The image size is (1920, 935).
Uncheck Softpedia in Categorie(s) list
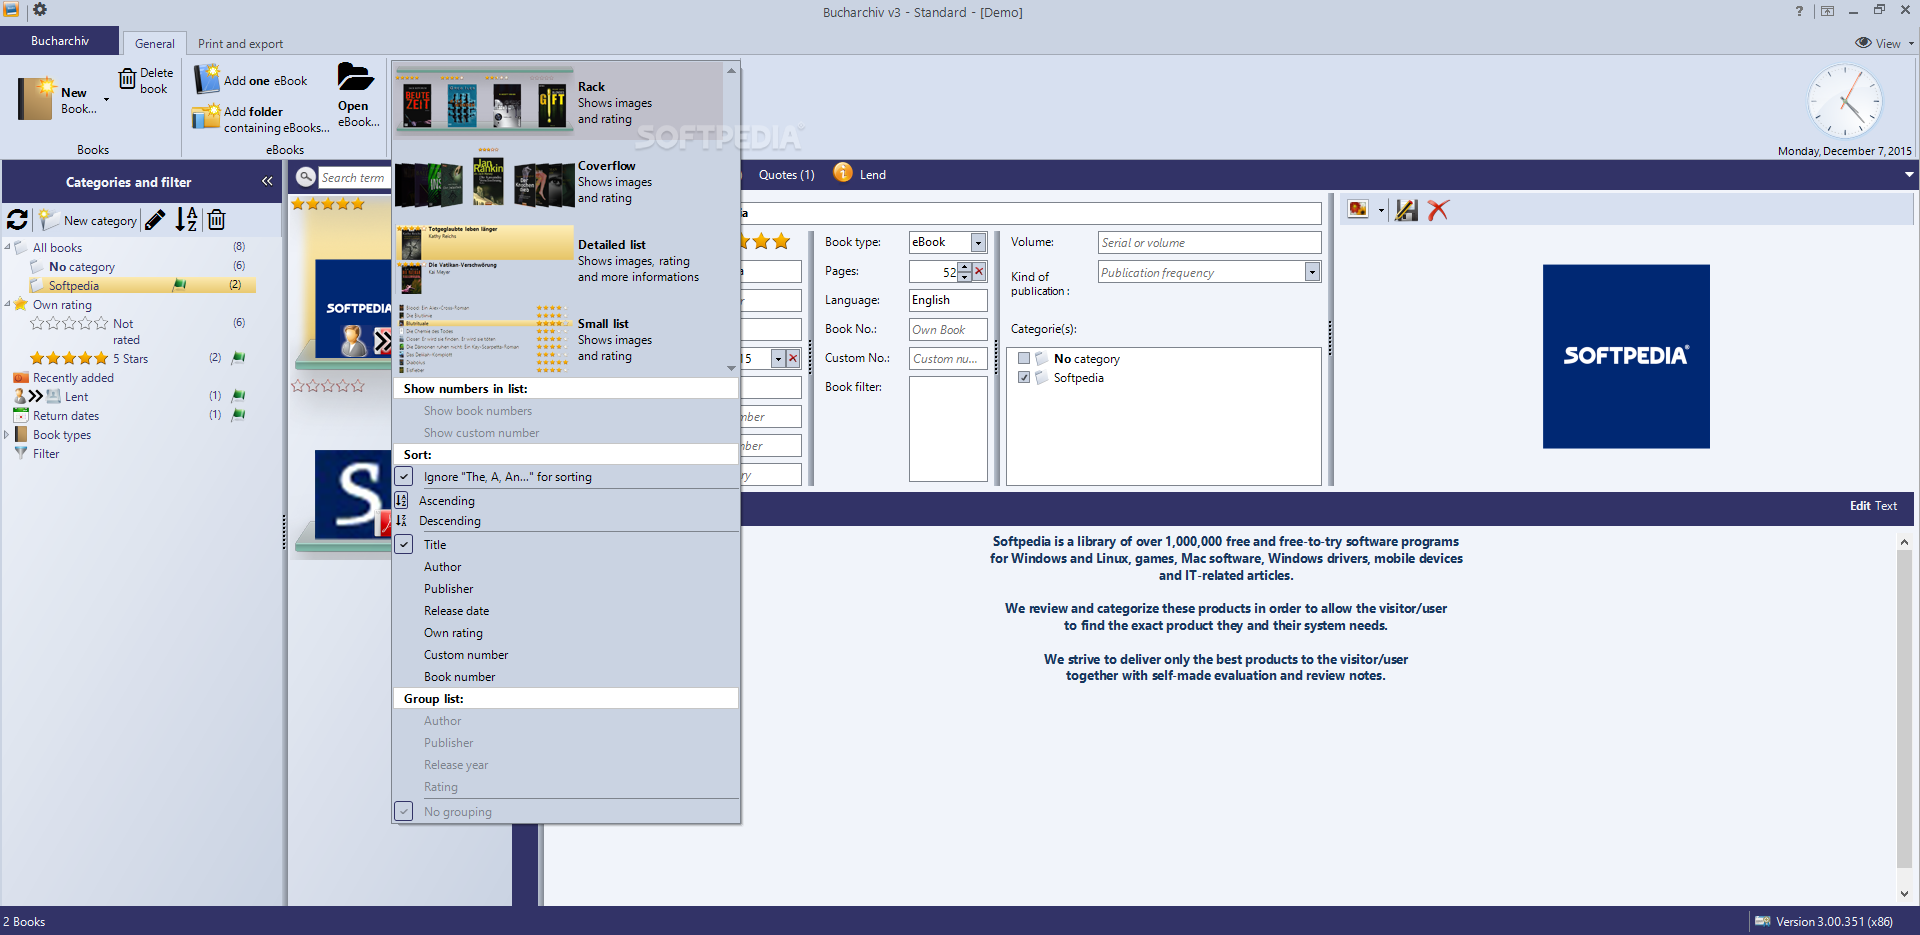pos(1024,377)
